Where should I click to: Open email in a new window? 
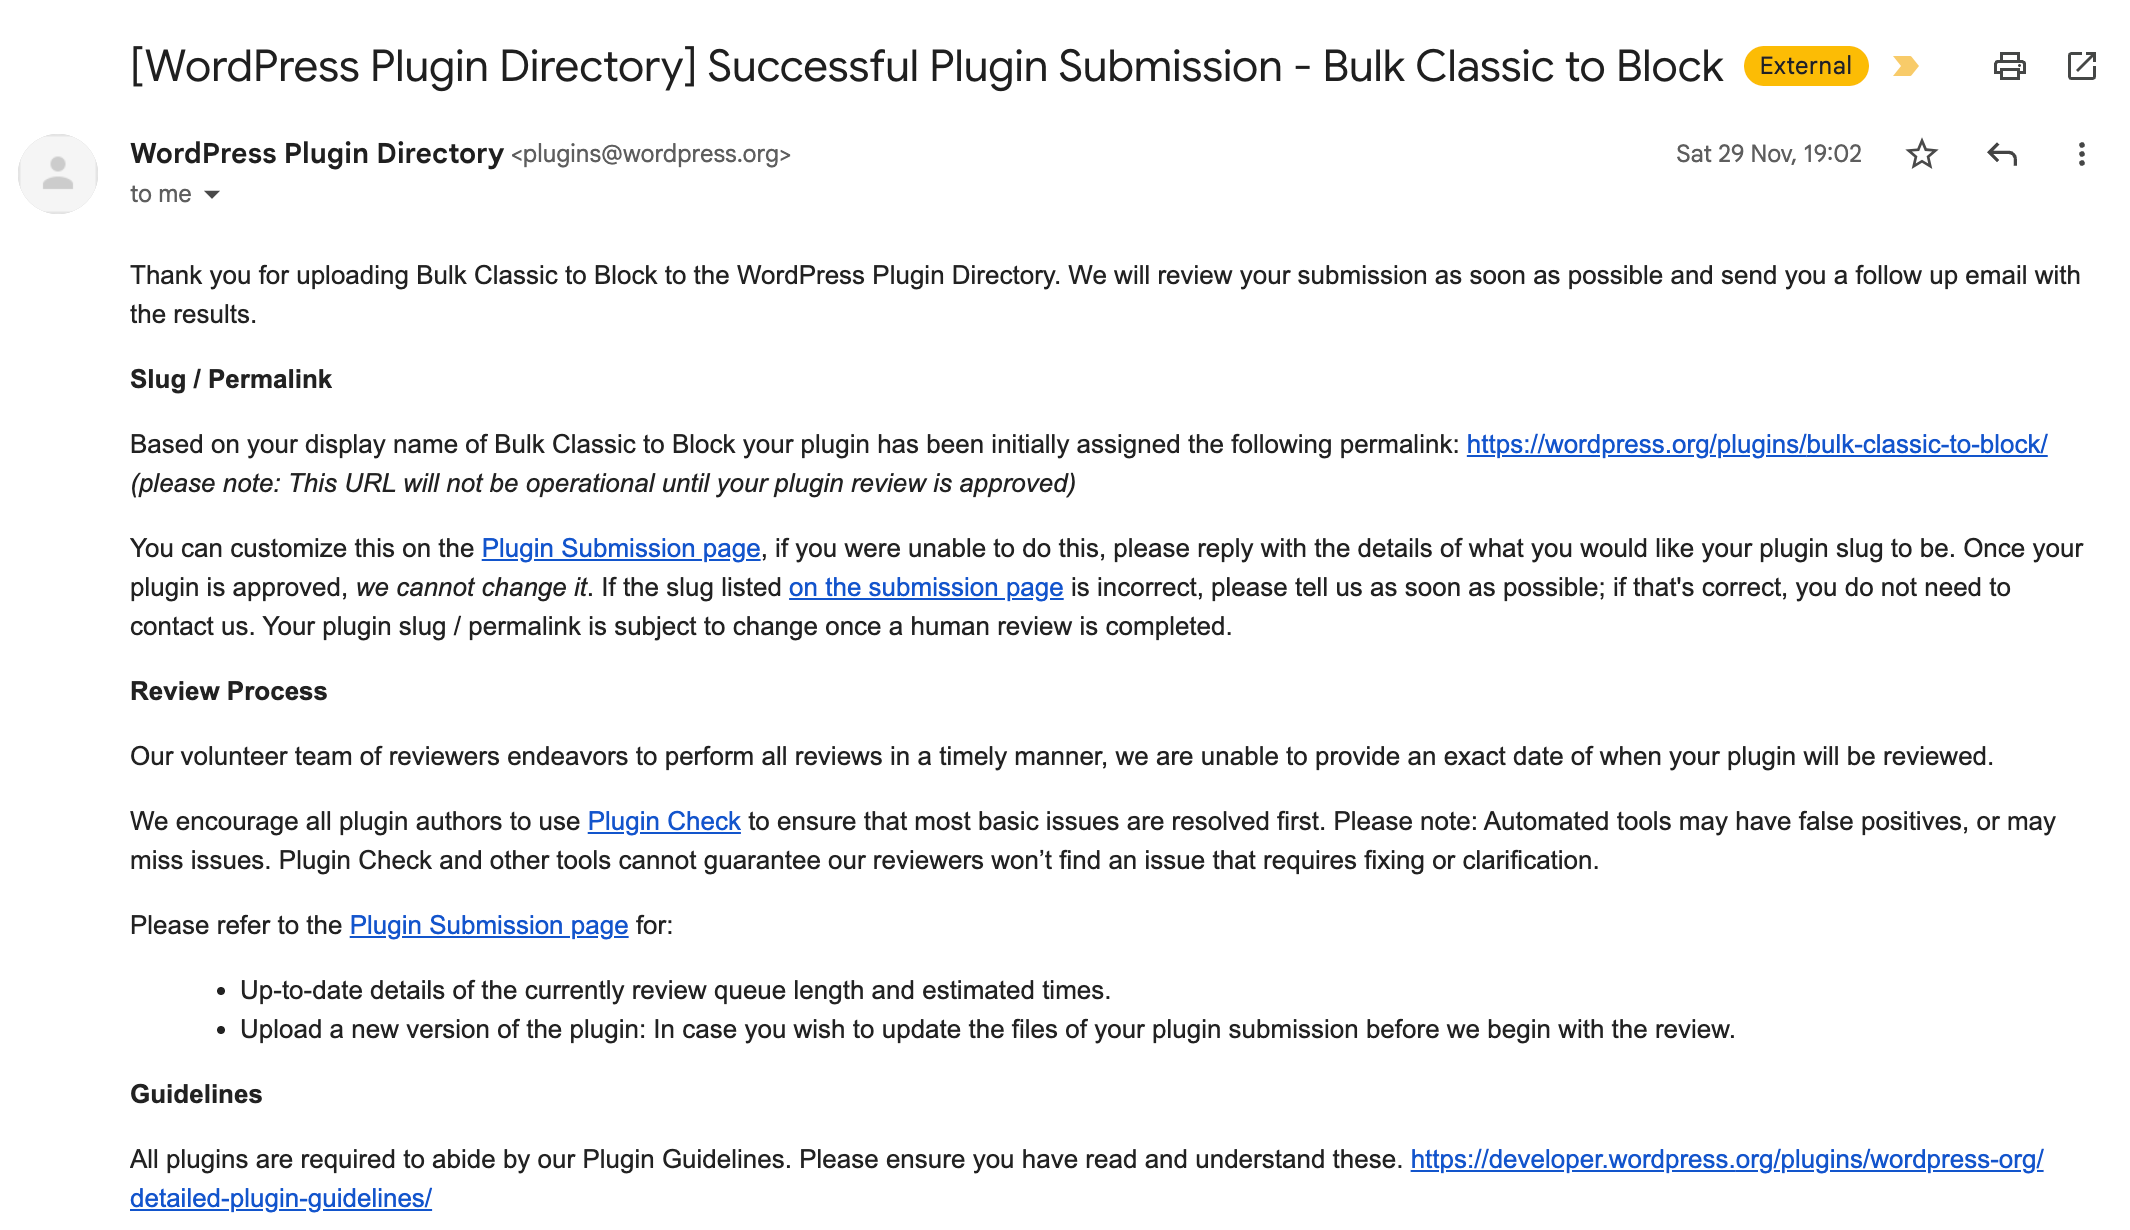pyautogui.click(x=2083, y=65)
